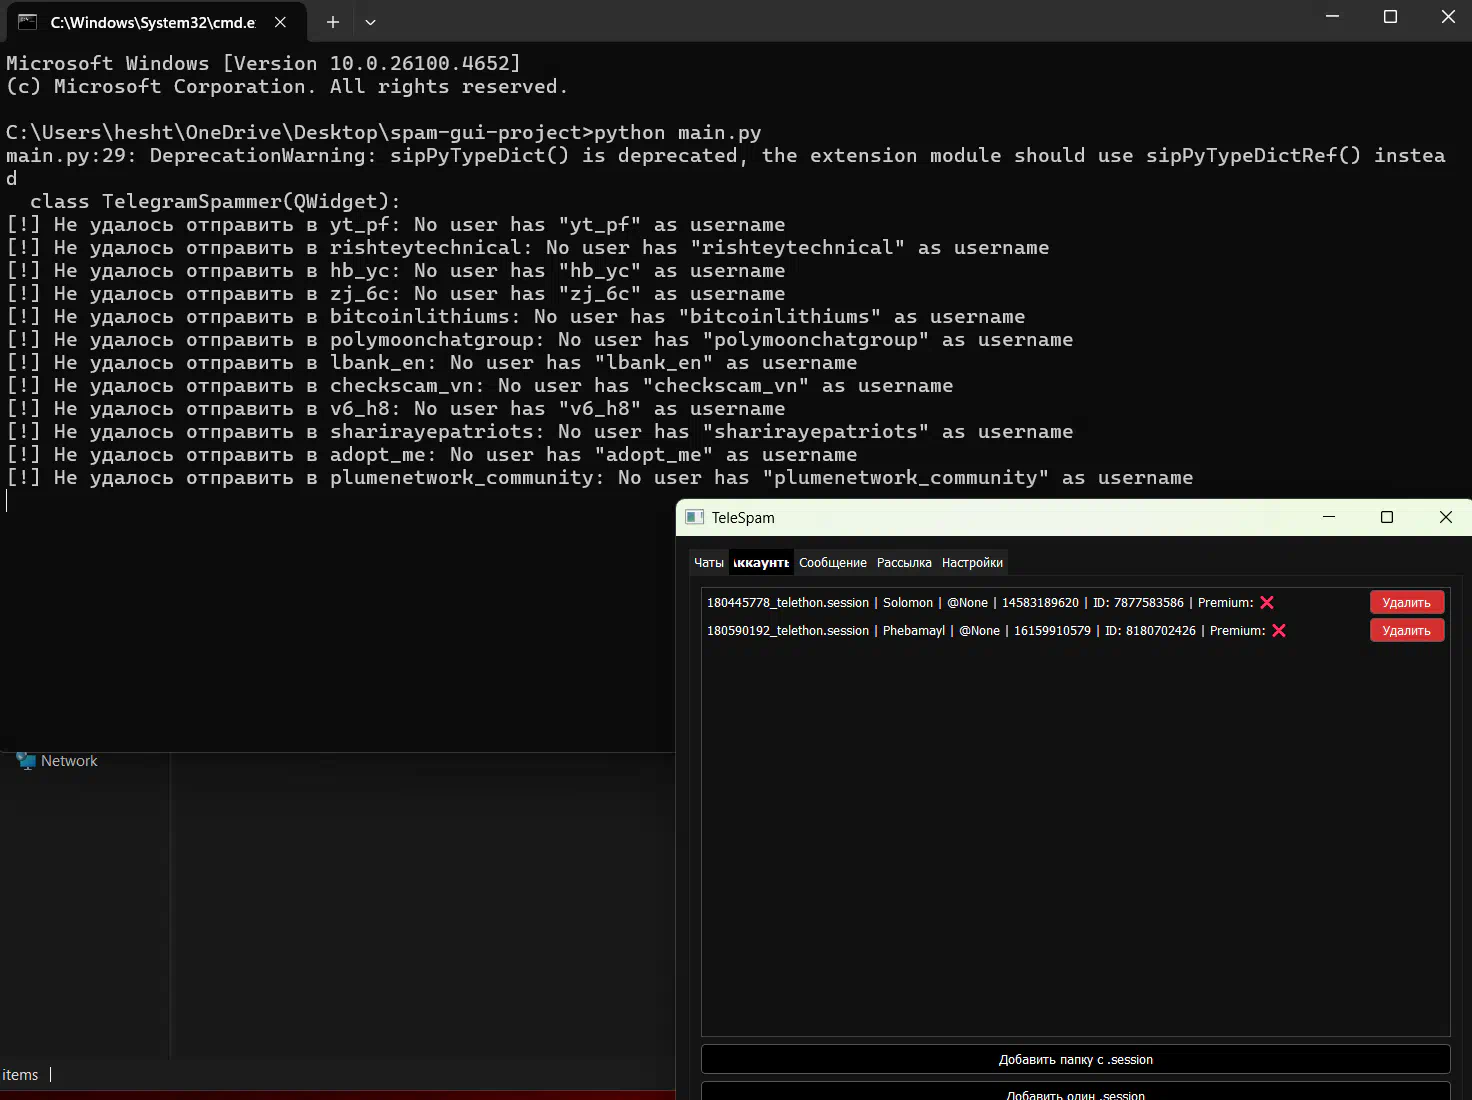
Task: Click the items count in Explorer status bar
Action: 20,1075
